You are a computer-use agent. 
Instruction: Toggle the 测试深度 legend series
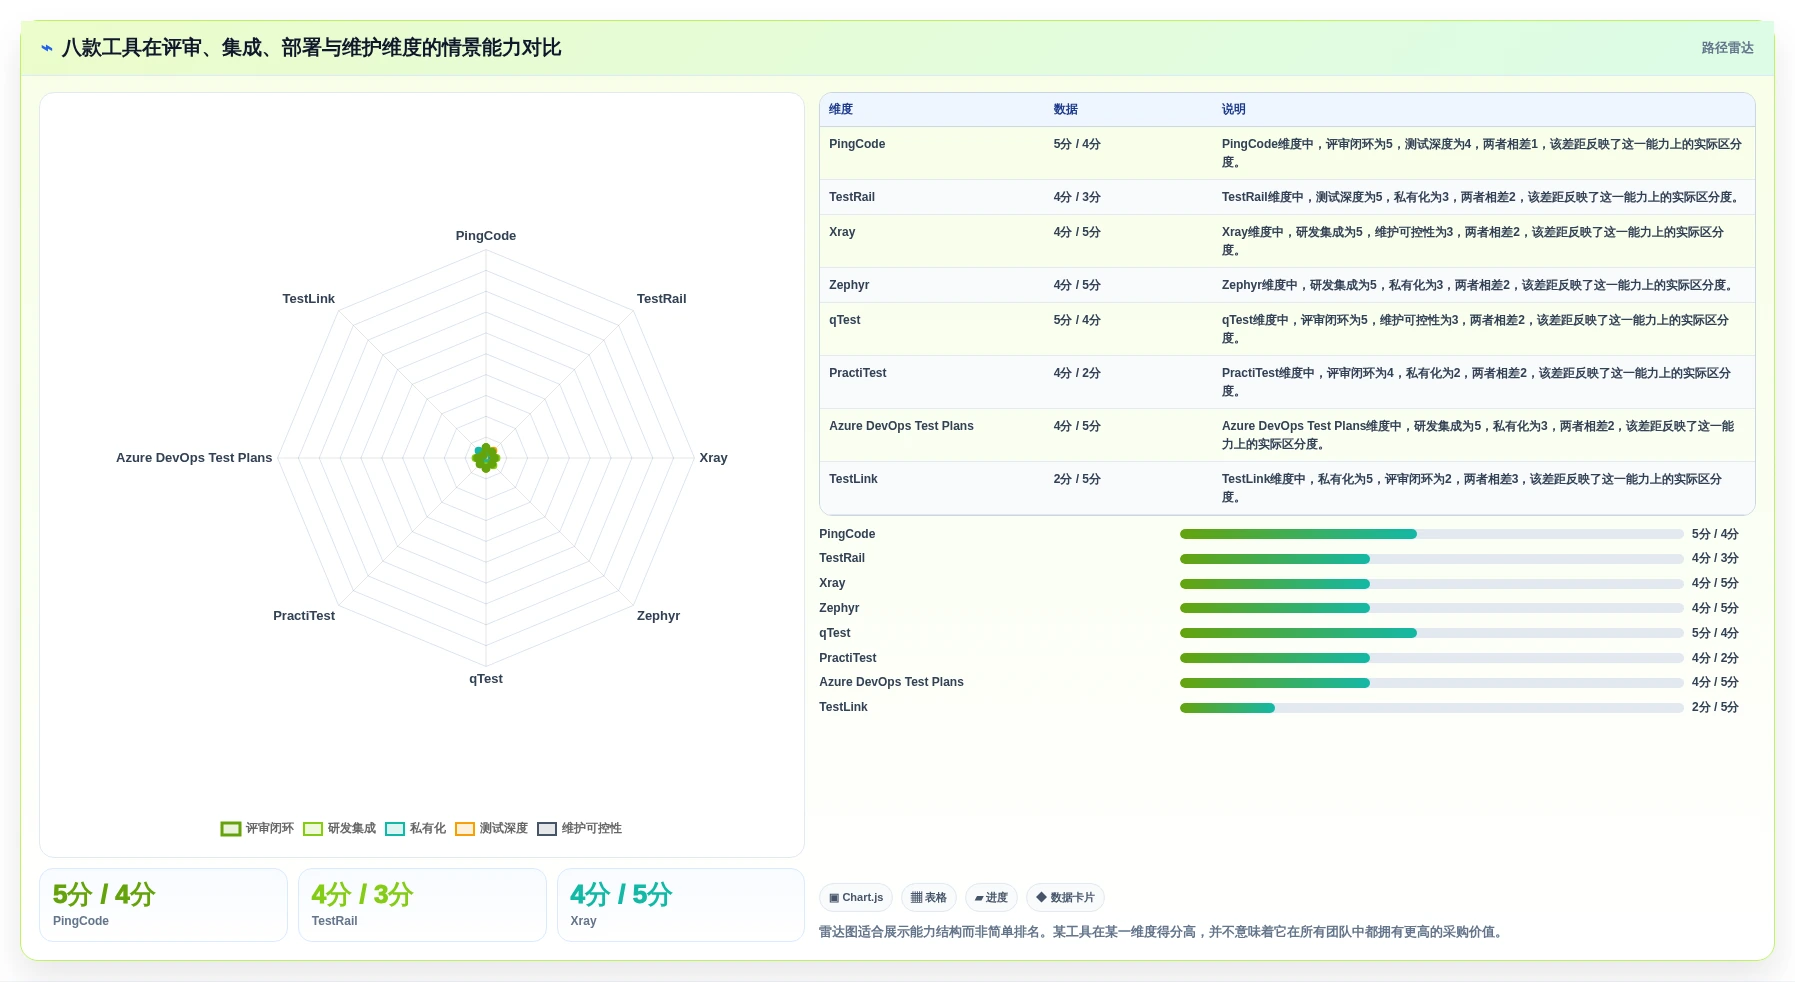(491, 828)
